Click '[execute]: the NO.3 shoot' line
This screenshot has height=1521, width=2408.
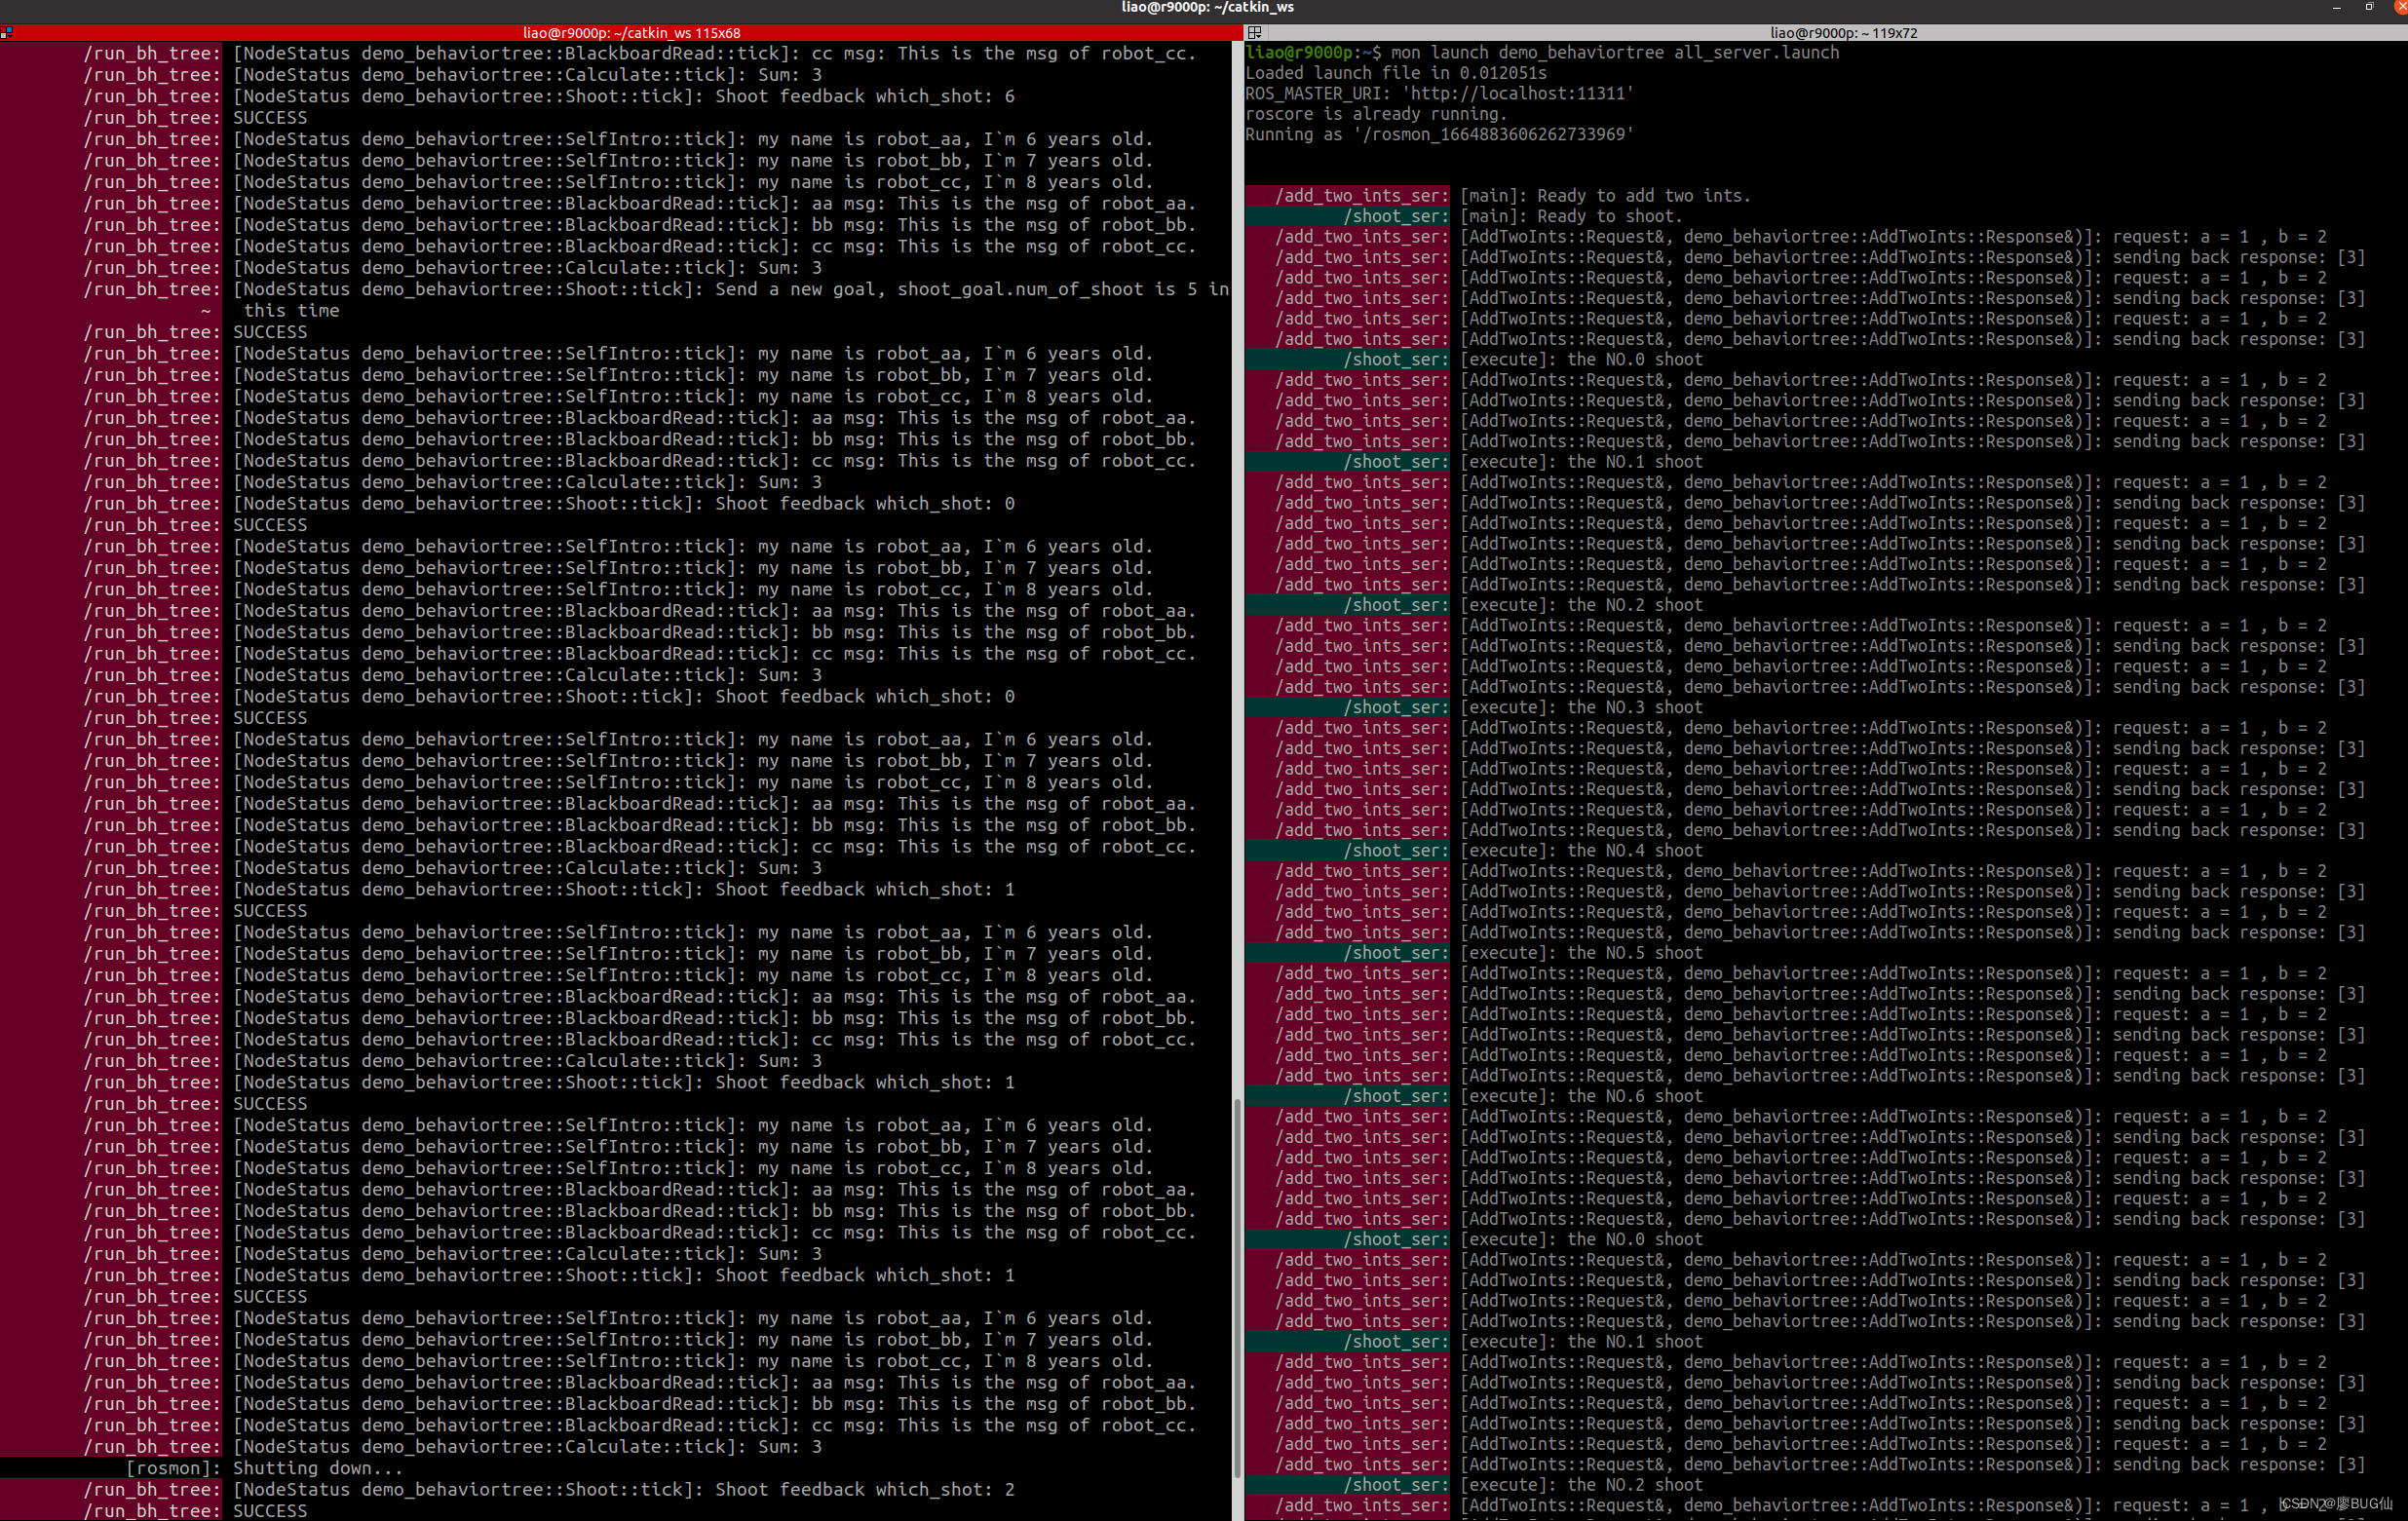pyautogui.click(x=1580, y=707)
